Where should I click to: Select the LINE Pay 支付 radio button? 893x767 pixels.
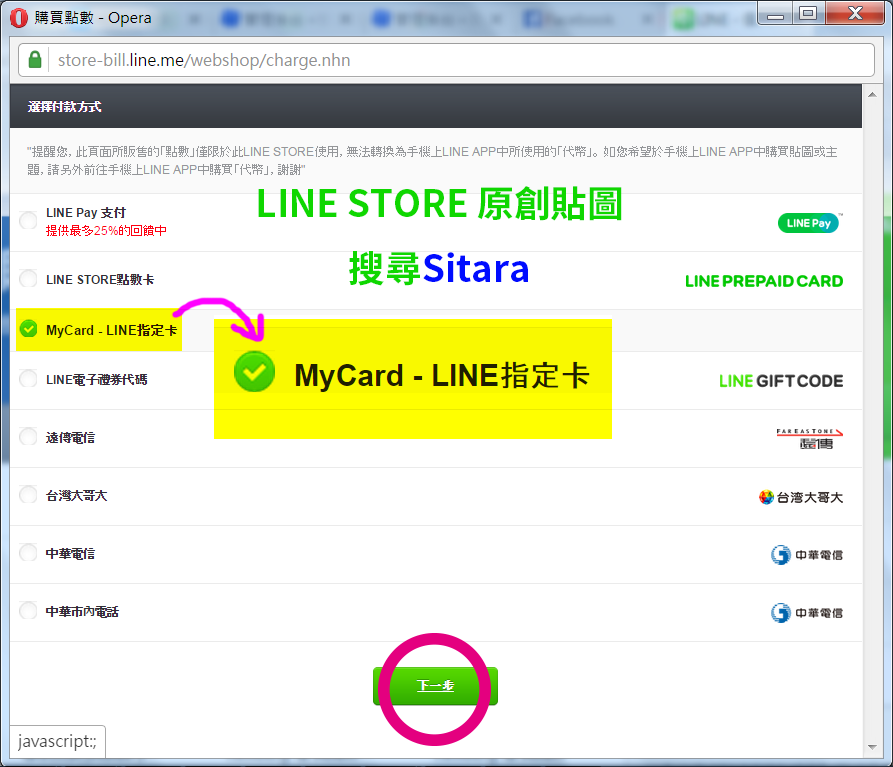coord(28,220)
